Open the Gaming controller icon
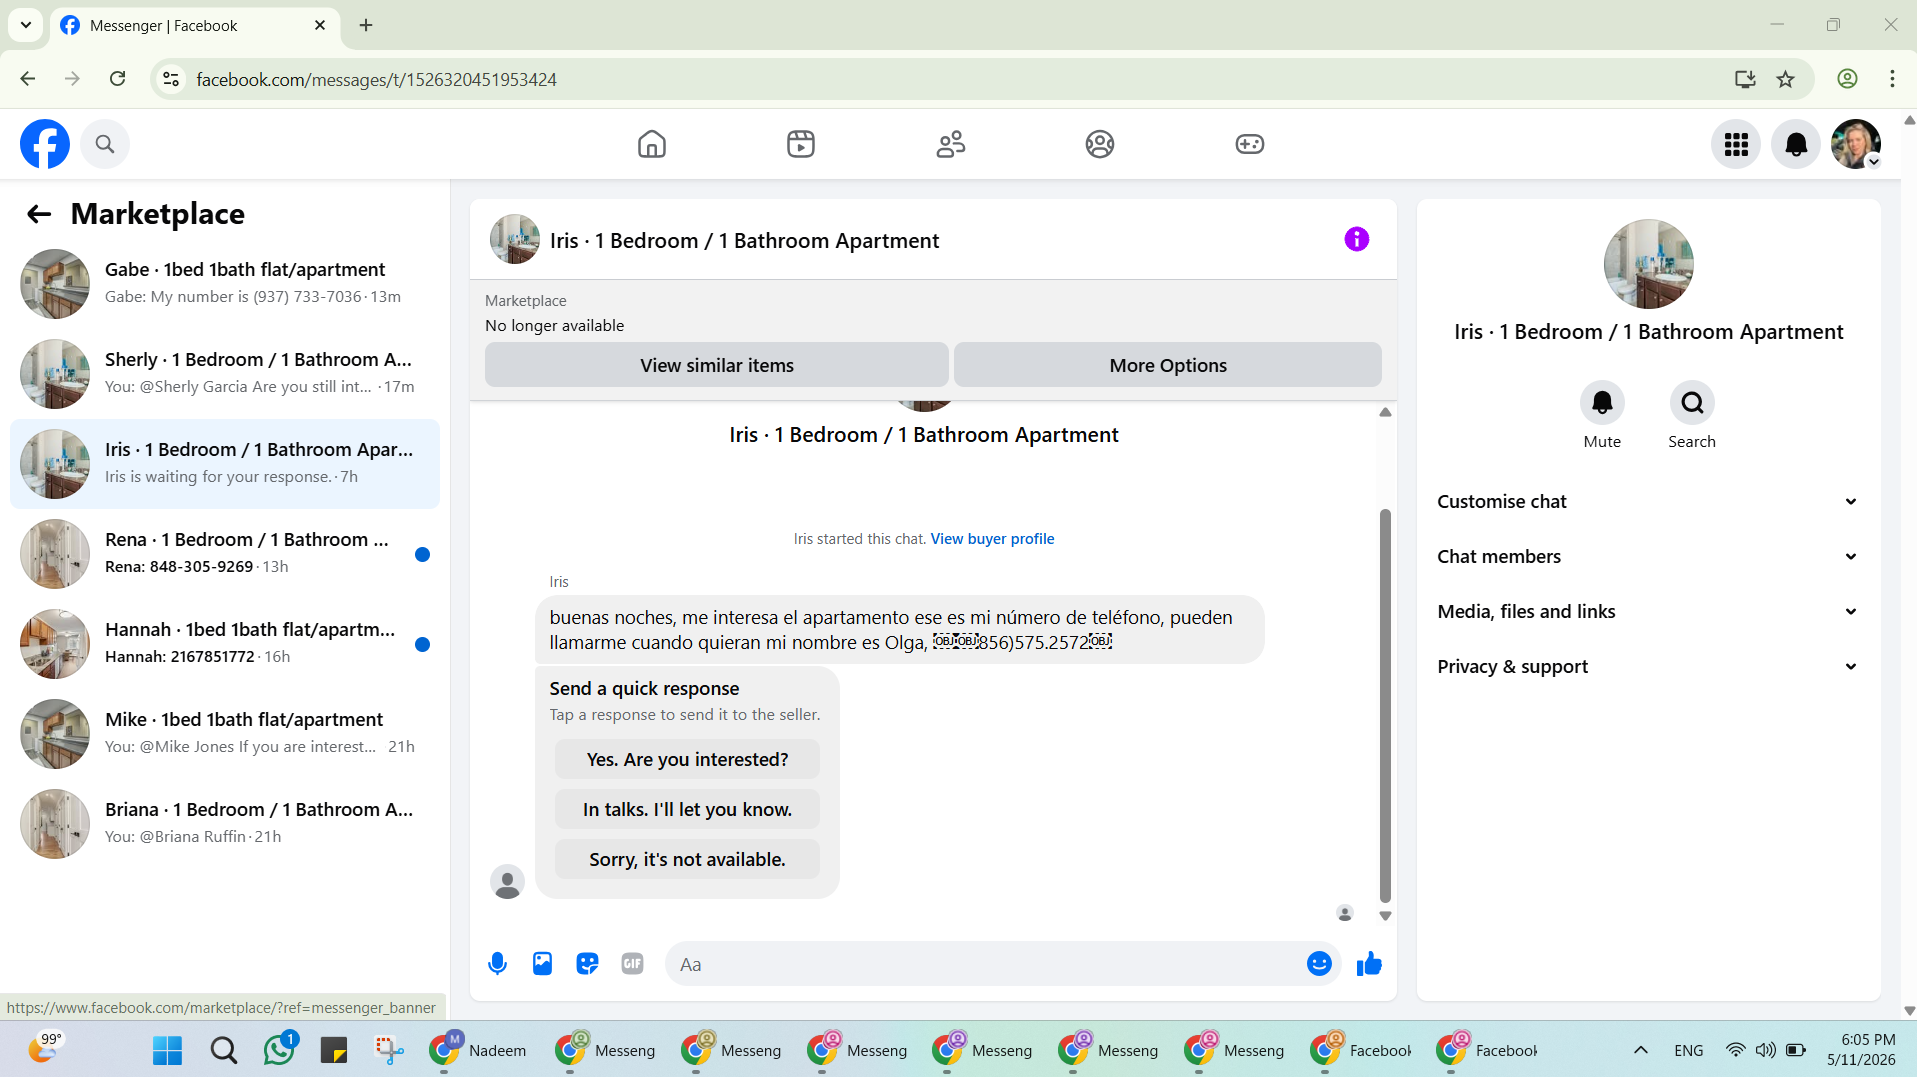Screen dimensions: 1917x1077 click(x=1250, y=144)
